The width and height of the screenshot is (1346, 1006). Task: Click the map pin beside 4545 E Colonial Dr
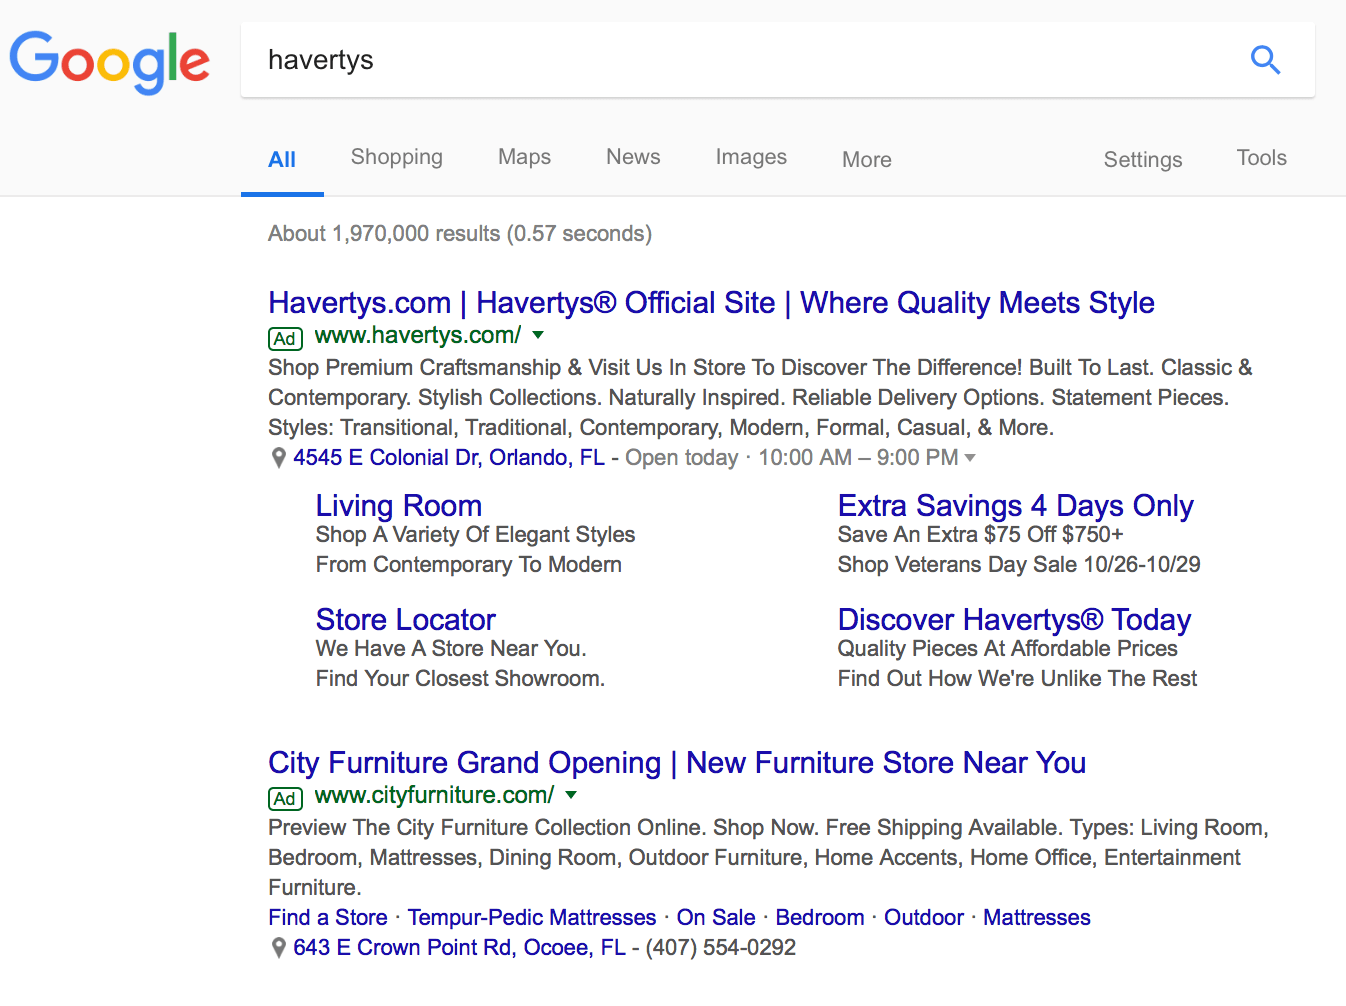coord(279,458)
